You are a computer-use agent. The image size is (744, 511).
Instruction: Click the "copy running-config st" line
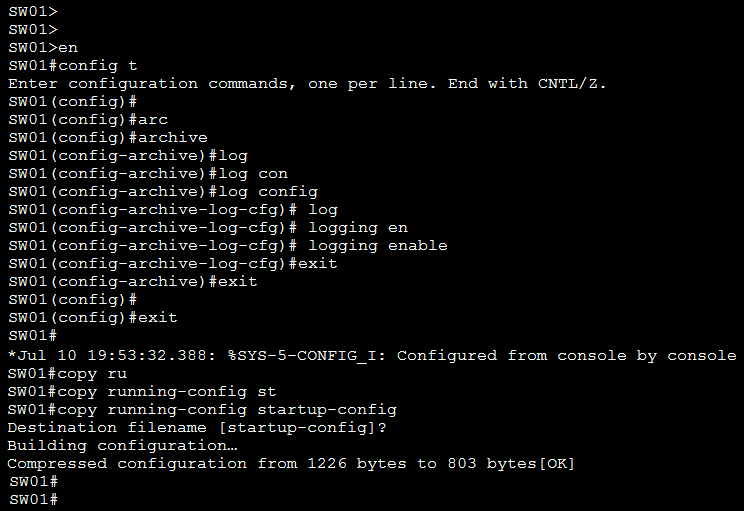click(142, 392)
